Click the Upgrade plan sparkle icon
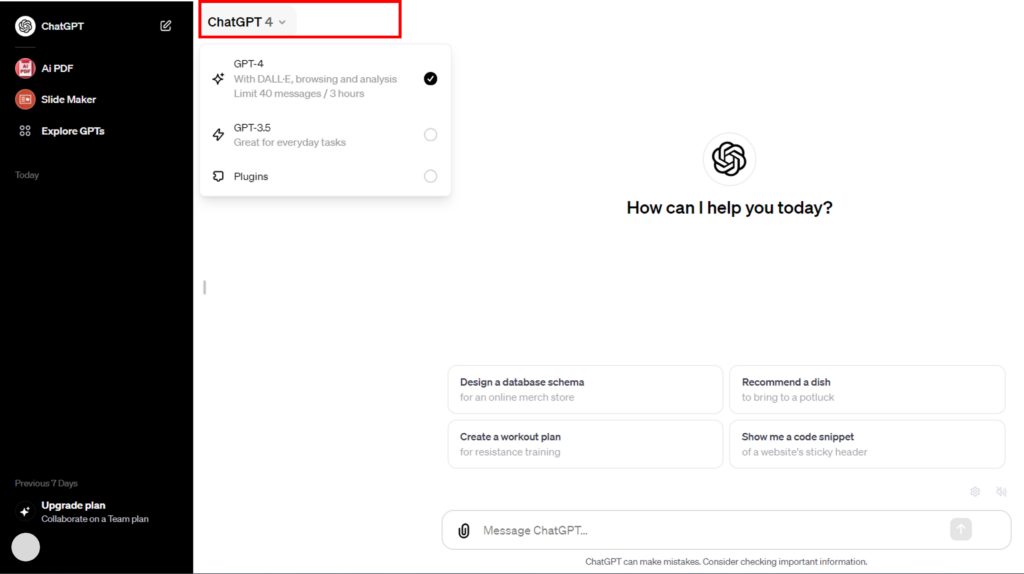 point(25,511)
